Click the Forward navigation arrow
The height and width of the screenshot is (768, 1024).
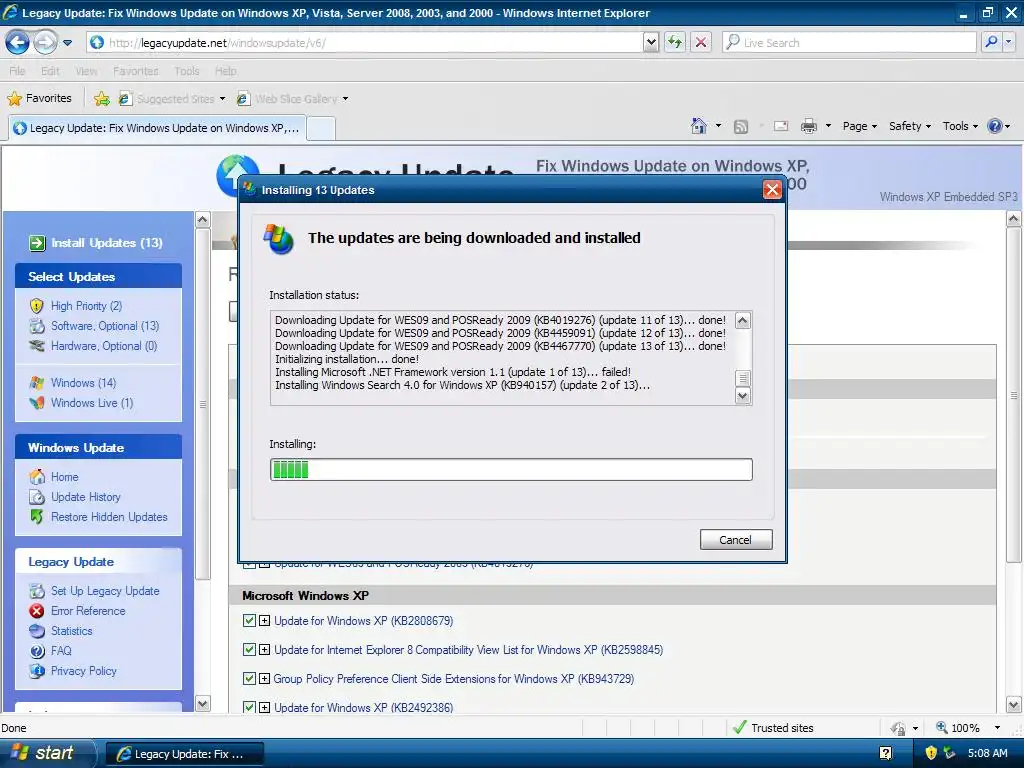pyautogui.click(x=45, y=43)
